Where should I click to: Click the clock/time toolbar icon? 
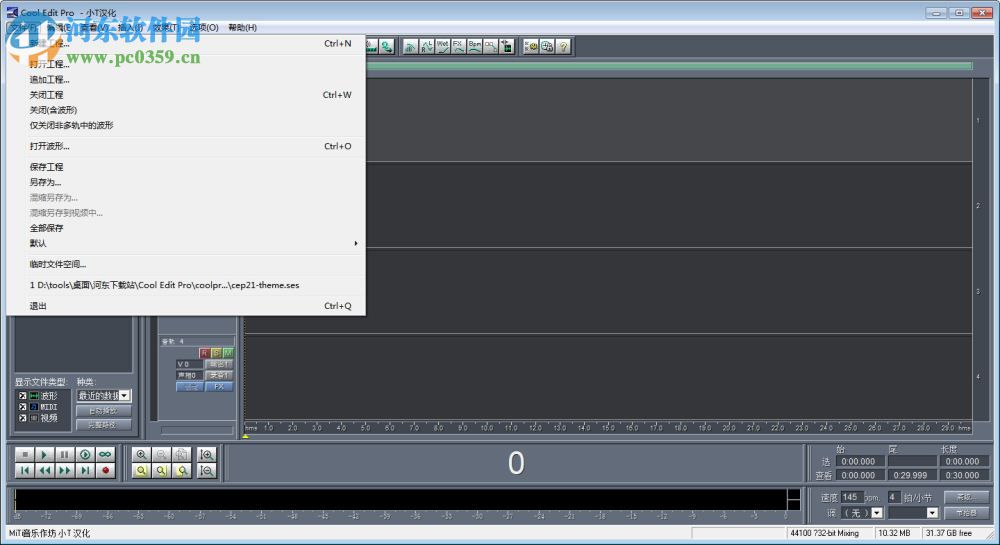(547, 46)
